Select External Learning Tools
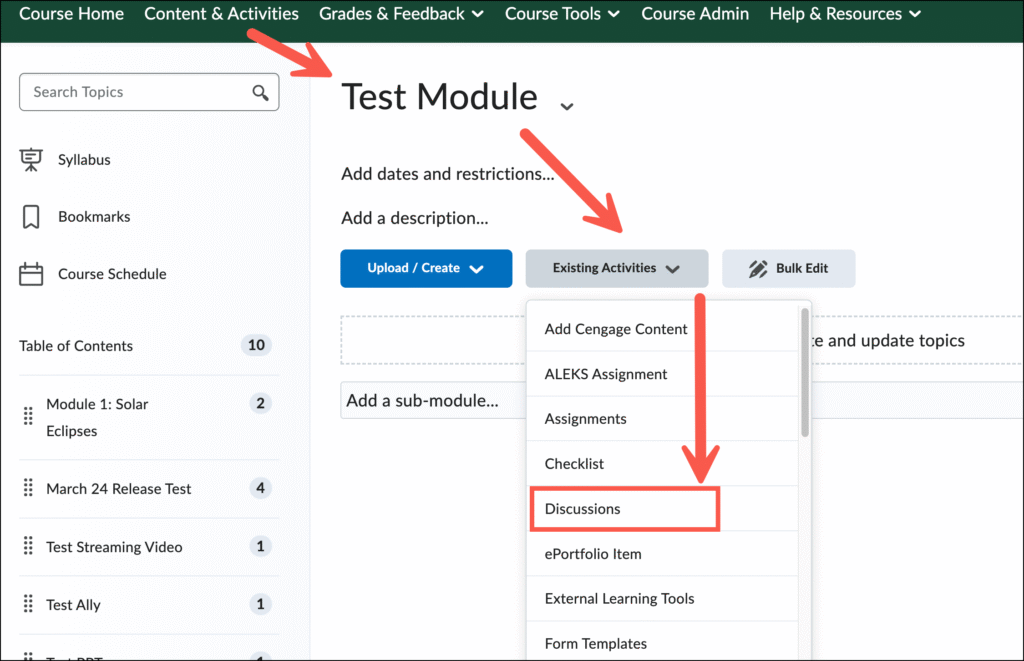Screen dimensions: 1024x661 tap(662, 598)
